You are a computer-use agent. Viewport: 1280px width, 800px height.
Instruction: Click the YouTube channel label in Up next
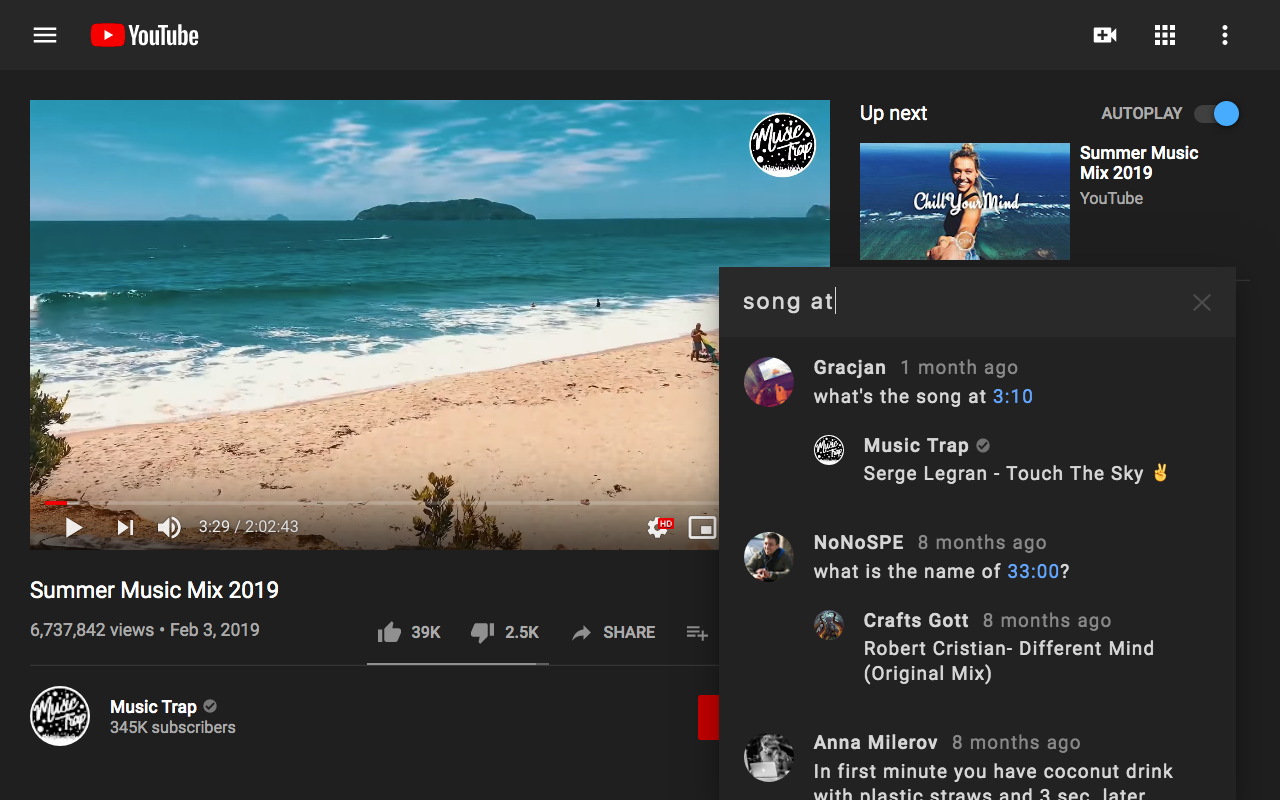pos(1111,198)
